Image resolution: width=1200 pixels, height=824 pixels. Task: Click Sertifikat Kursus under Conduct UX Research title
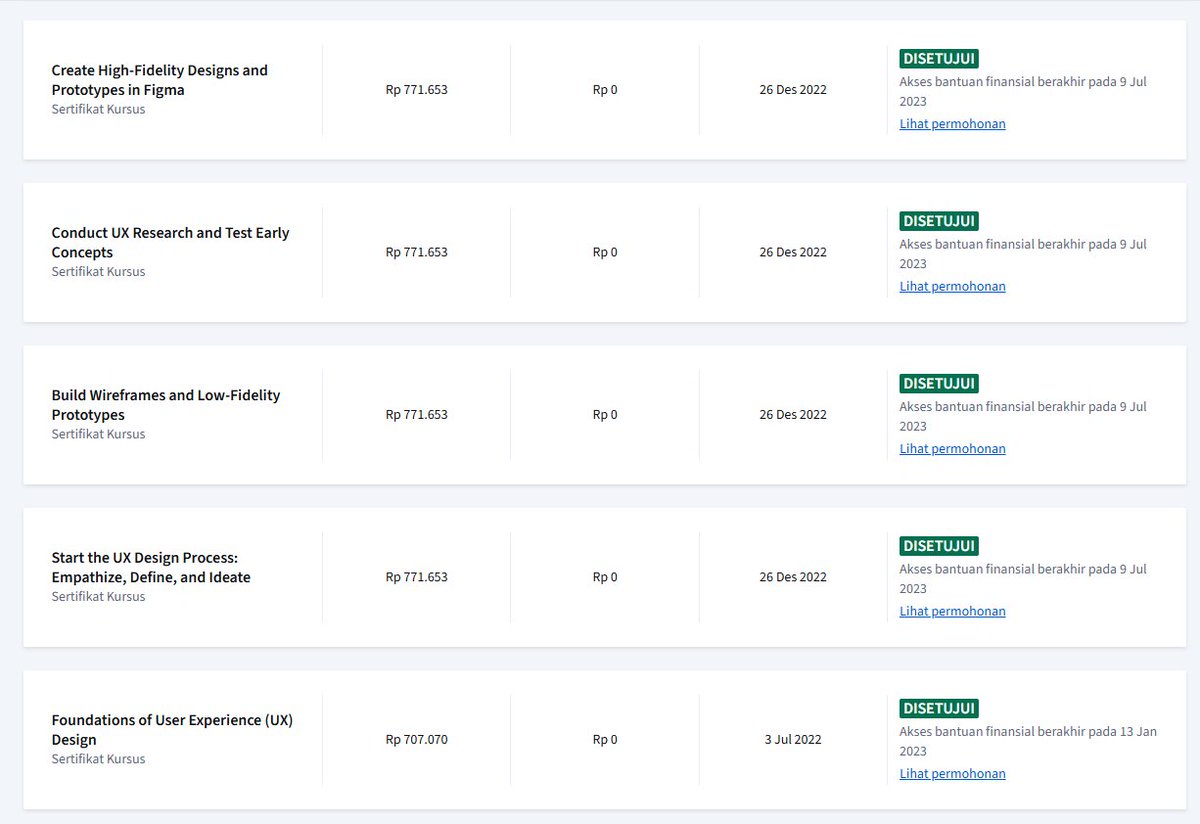pyautogui.click(x=98, y=271)
